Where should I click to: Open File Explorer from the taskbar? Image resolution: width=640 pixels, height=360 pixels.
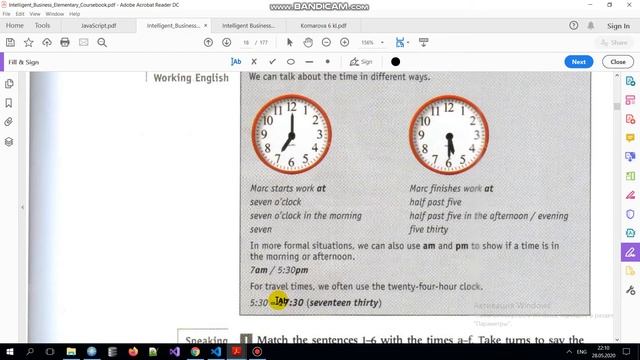tap(71, 351)
